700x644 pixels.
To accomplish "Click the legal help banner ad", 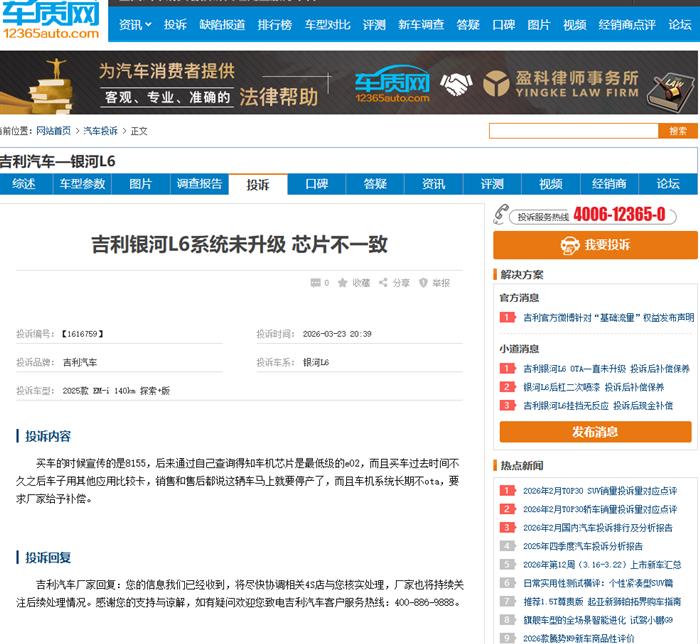I will 349,84.
